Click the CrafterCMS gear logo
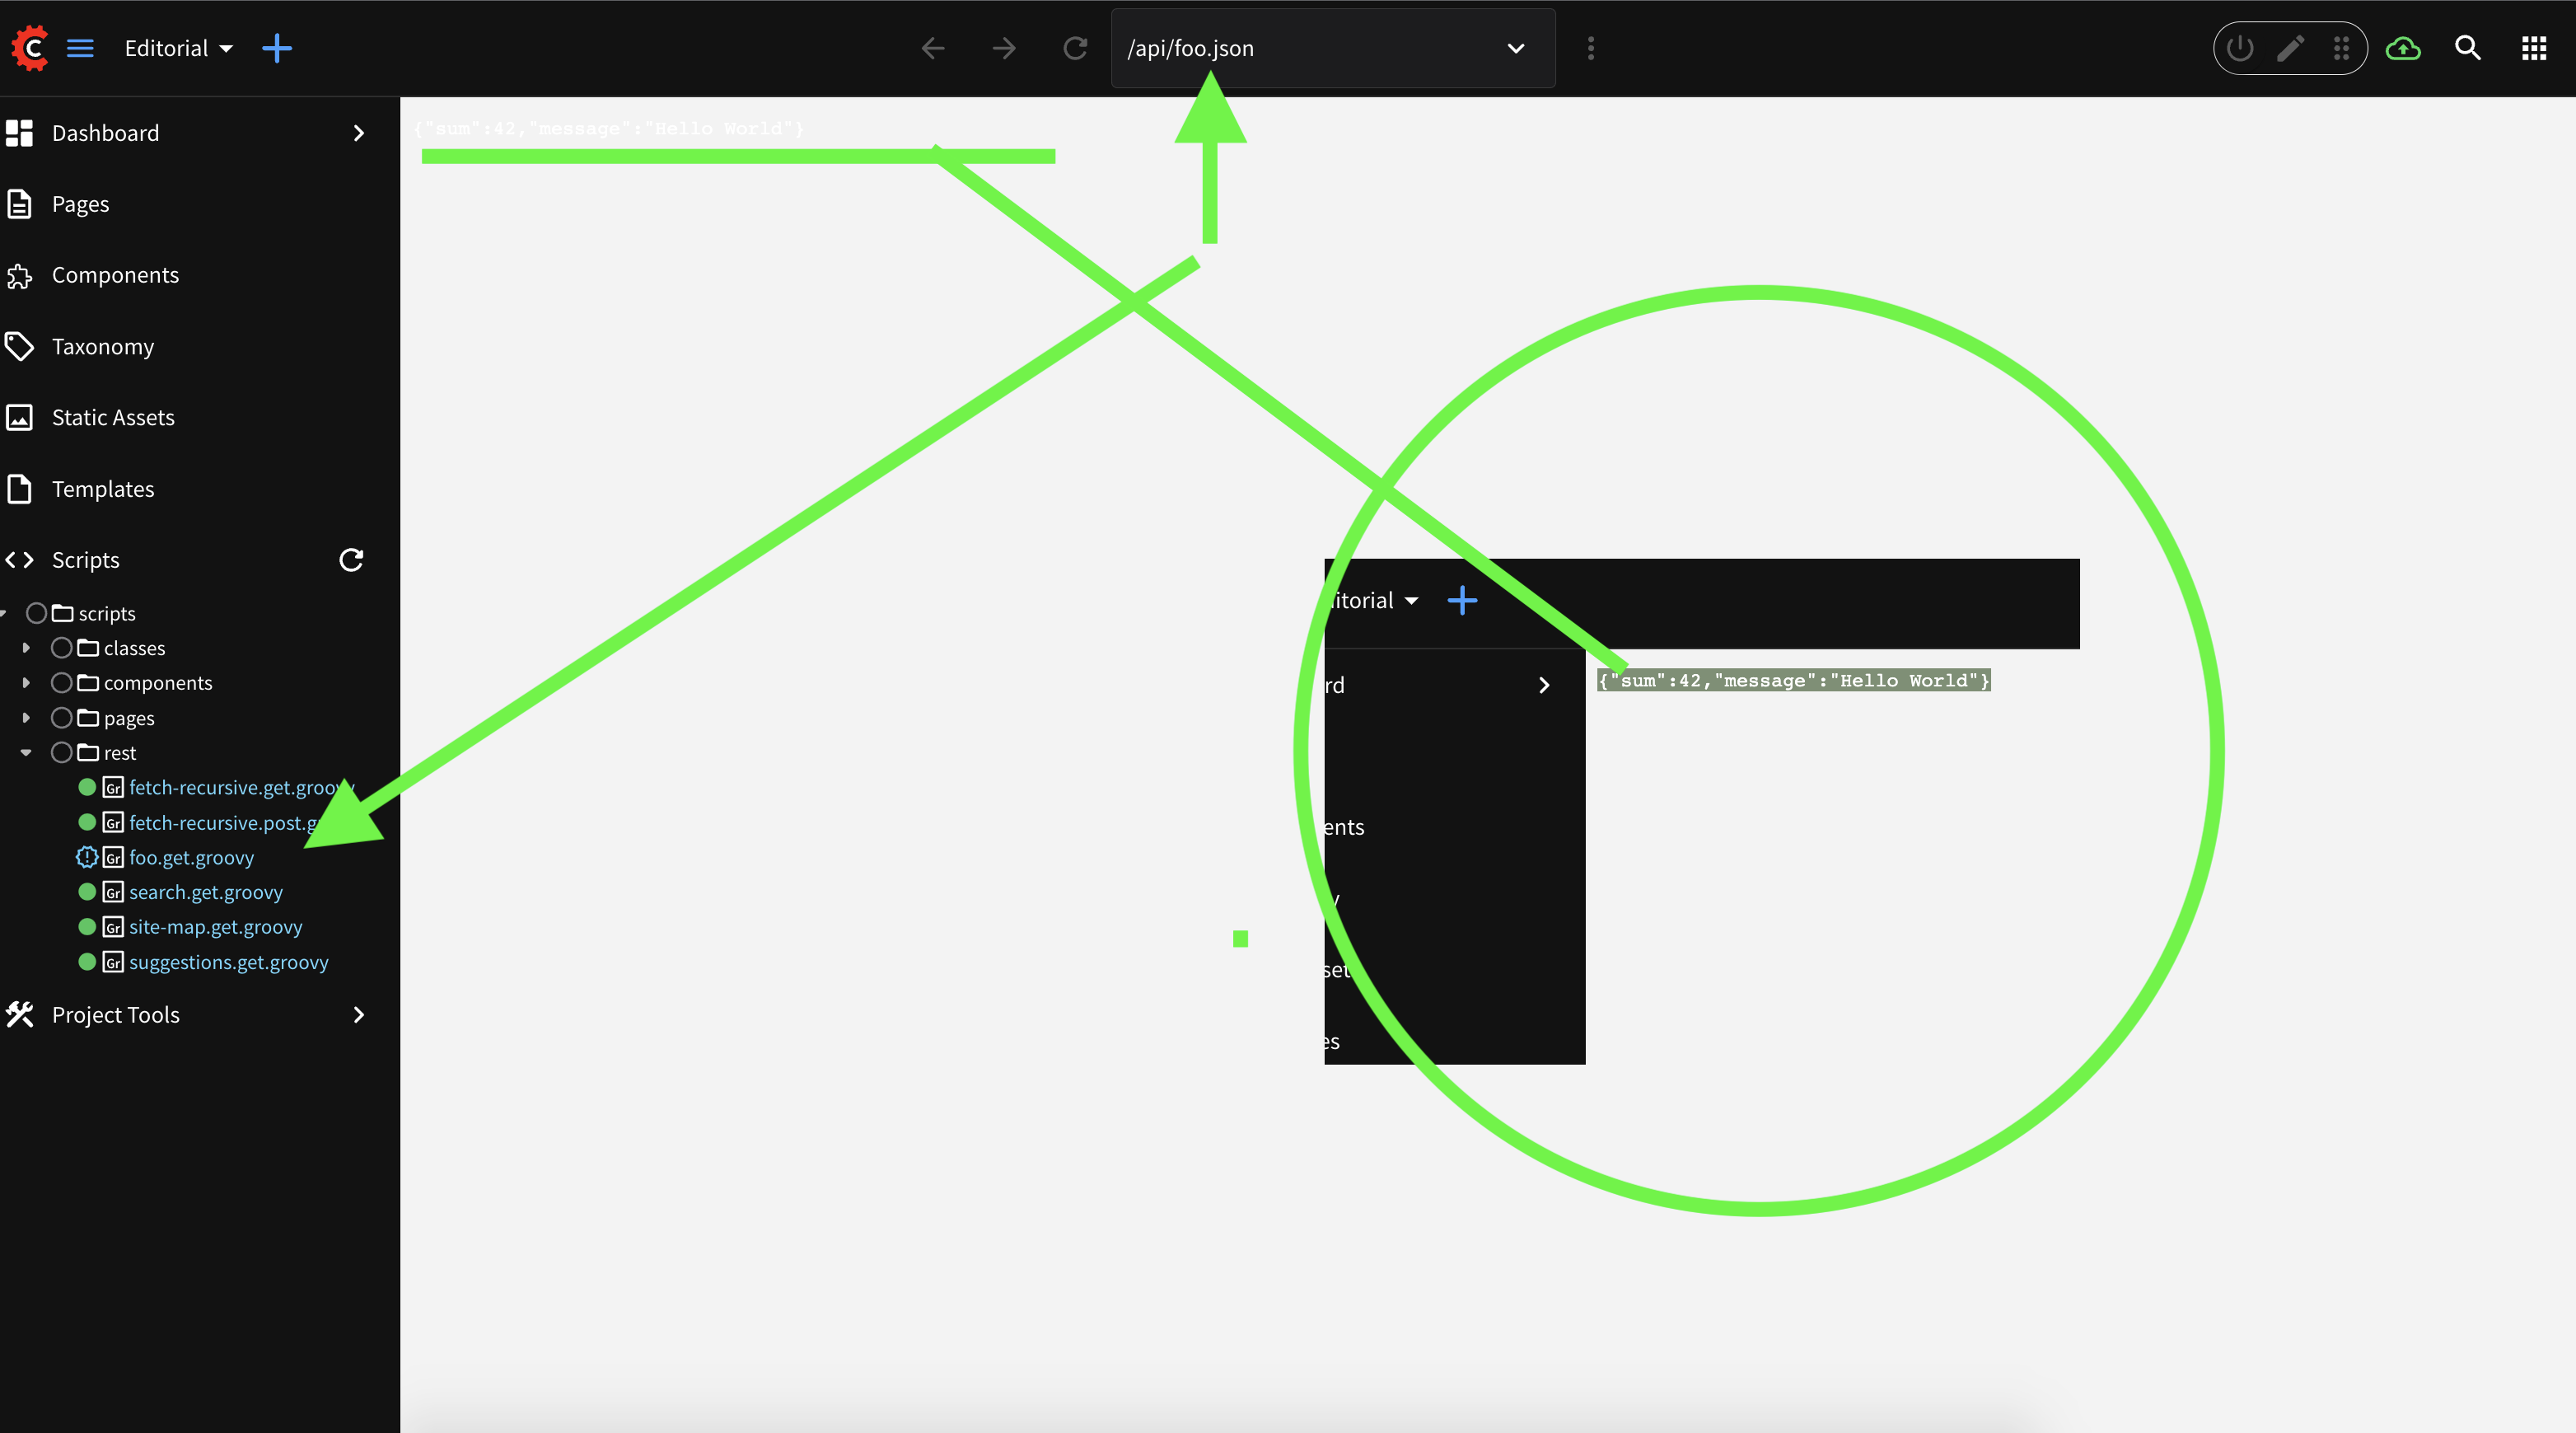Image resolution: width=2576 pixels, height=1433 pixels. 30,47
